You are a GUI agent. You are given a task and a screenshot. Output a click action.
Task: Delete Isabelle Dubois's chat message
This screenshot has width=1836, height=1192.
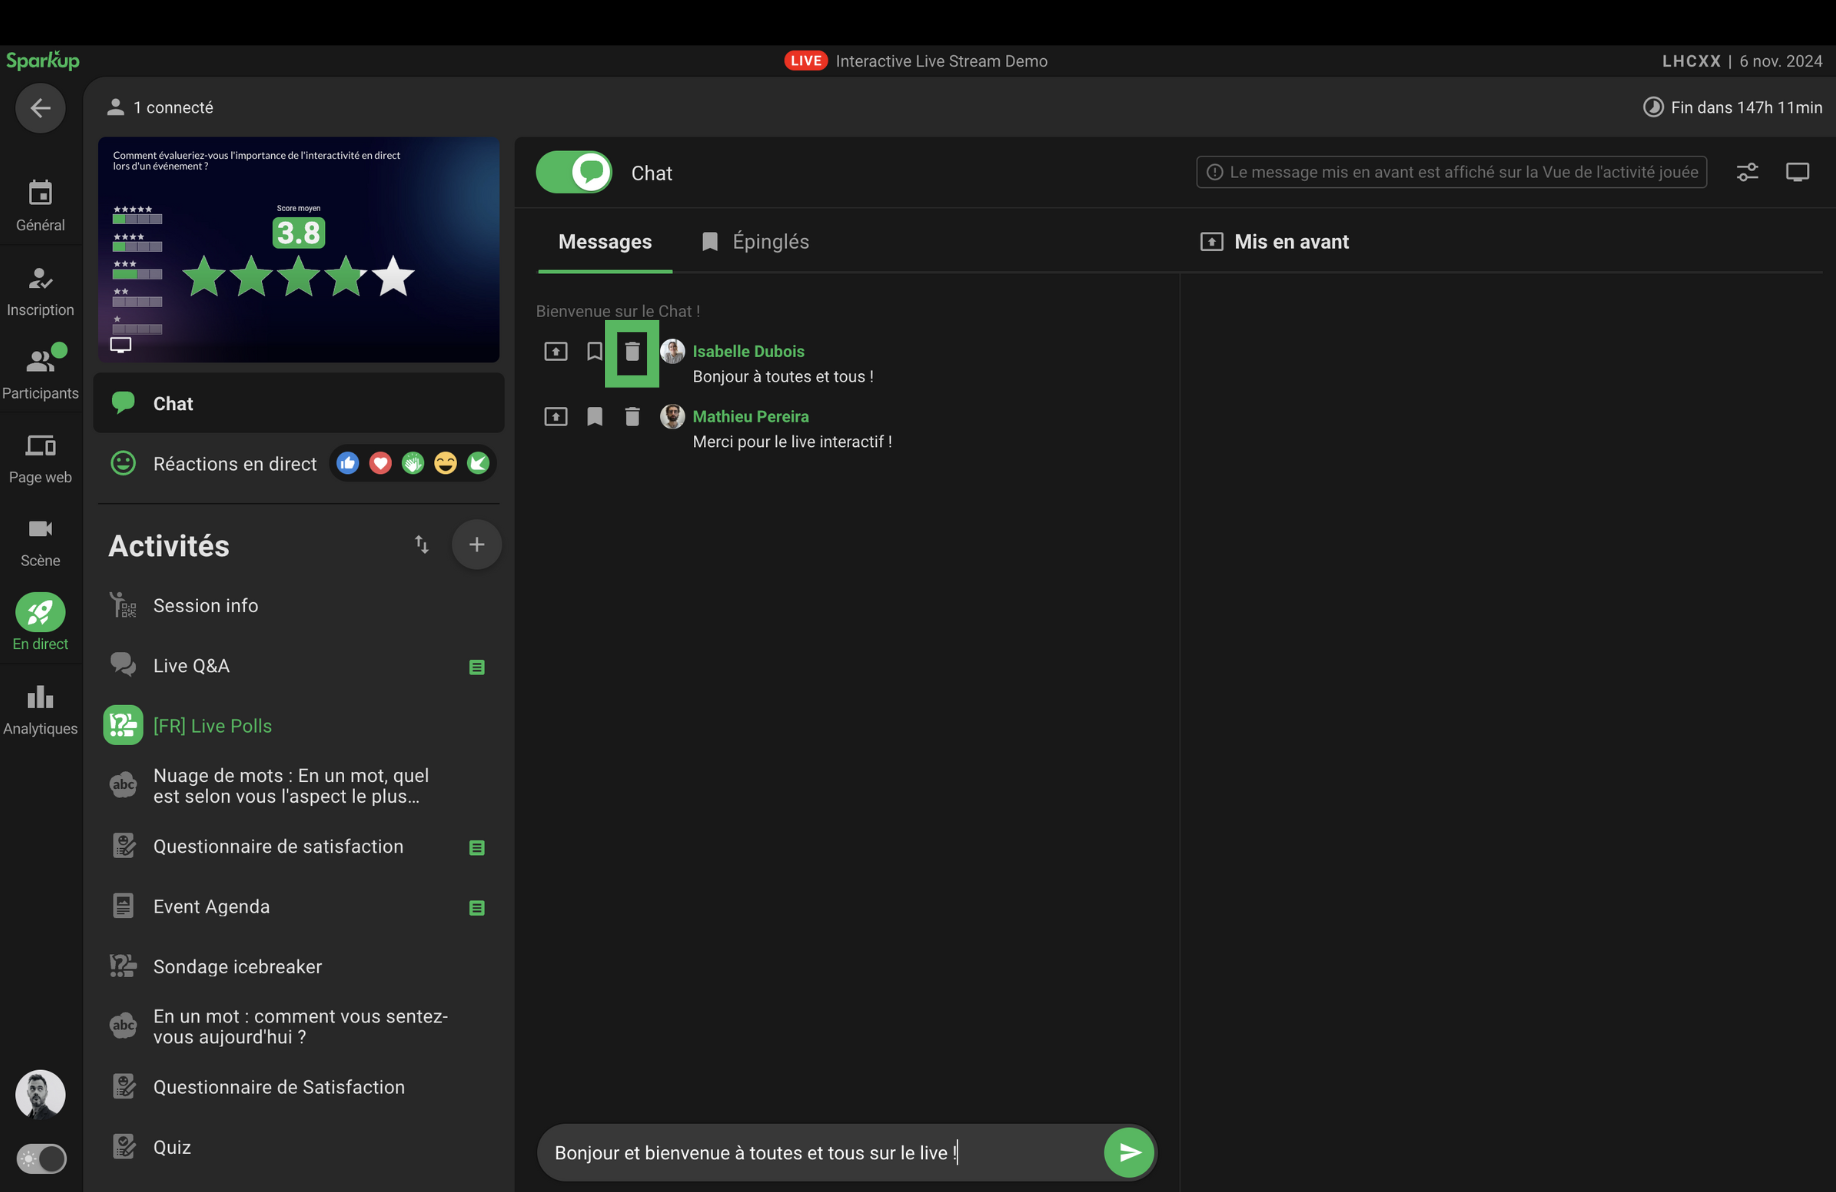click(x=632, y=352)
